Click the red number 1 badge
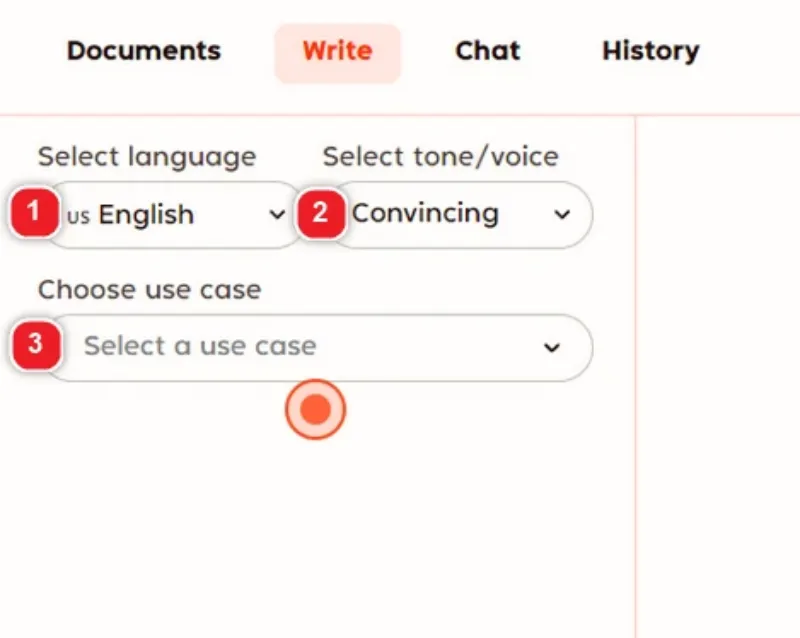This screenshot has width=800, height=638. (34, 212)
